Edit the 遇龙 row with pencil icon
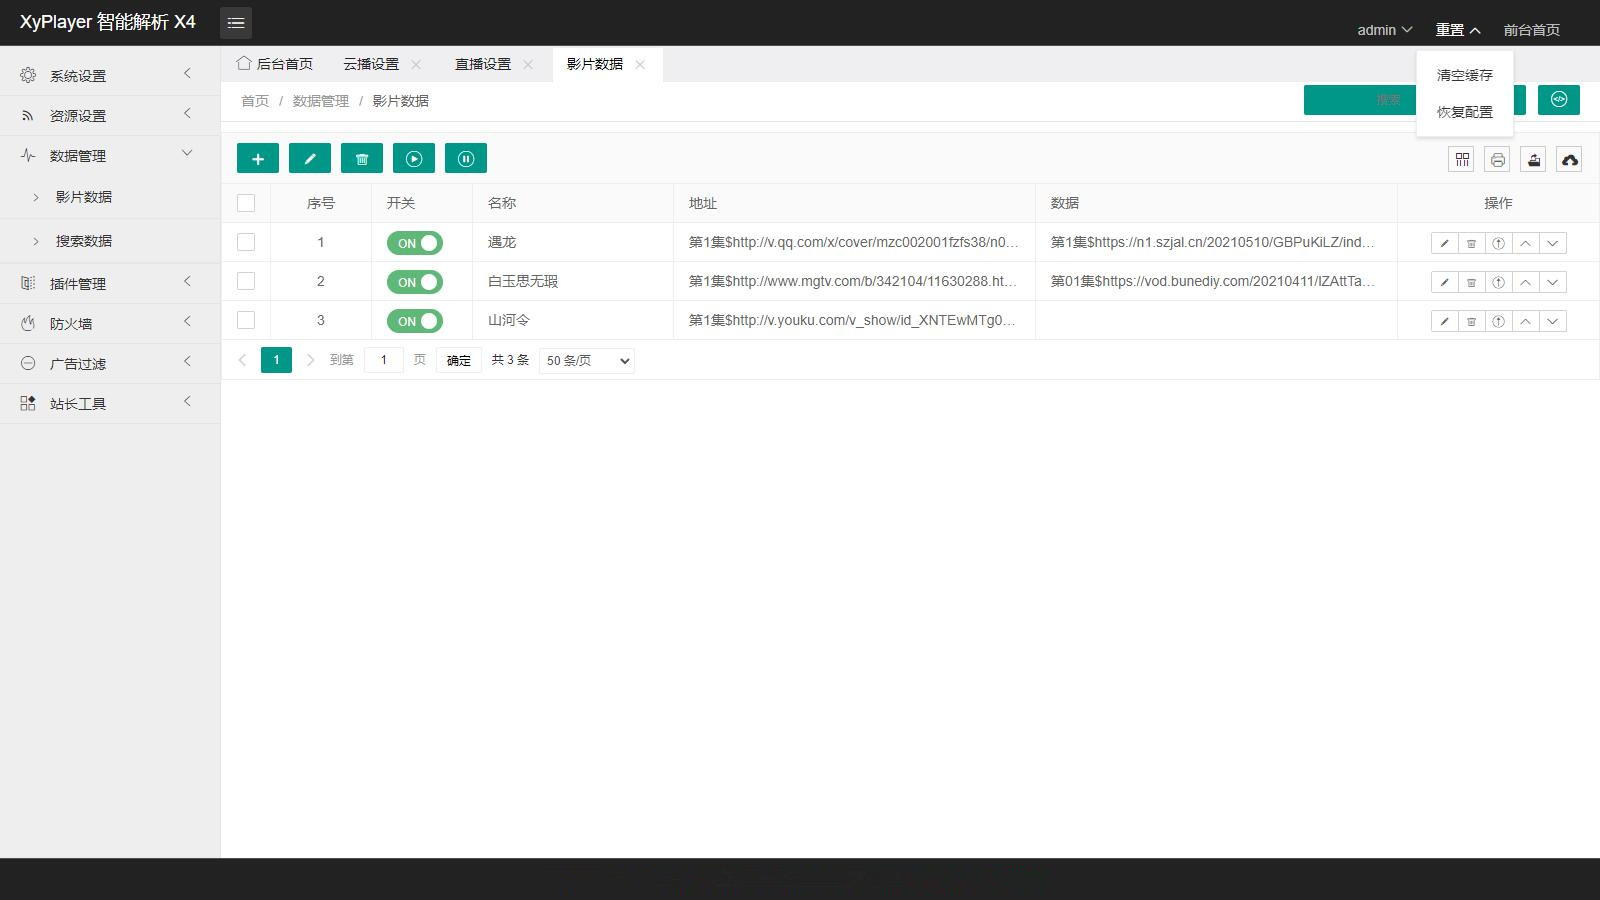Screen dimensions: 1600x900 1444,243
